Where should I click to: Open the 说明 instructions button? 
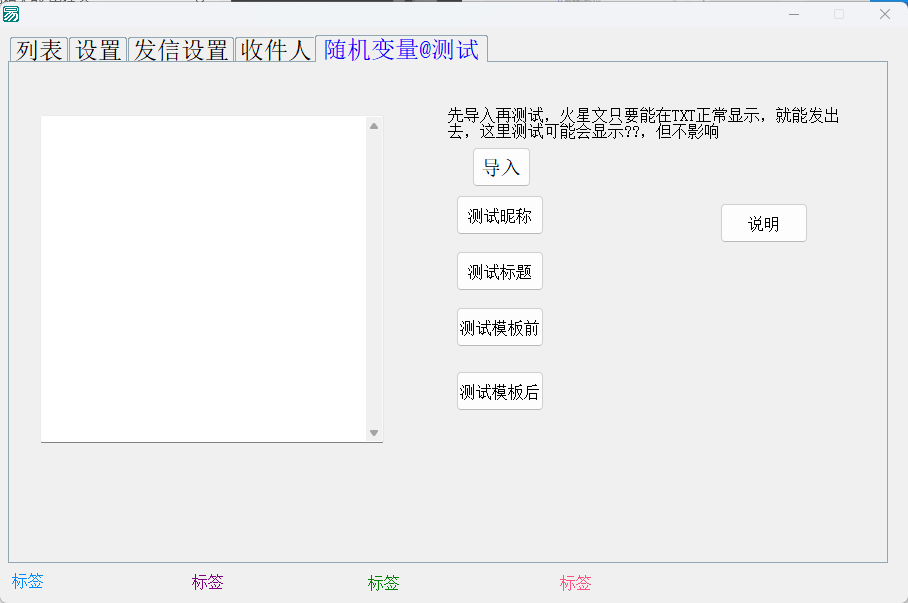pyautogui.click(x=763, y=223)
